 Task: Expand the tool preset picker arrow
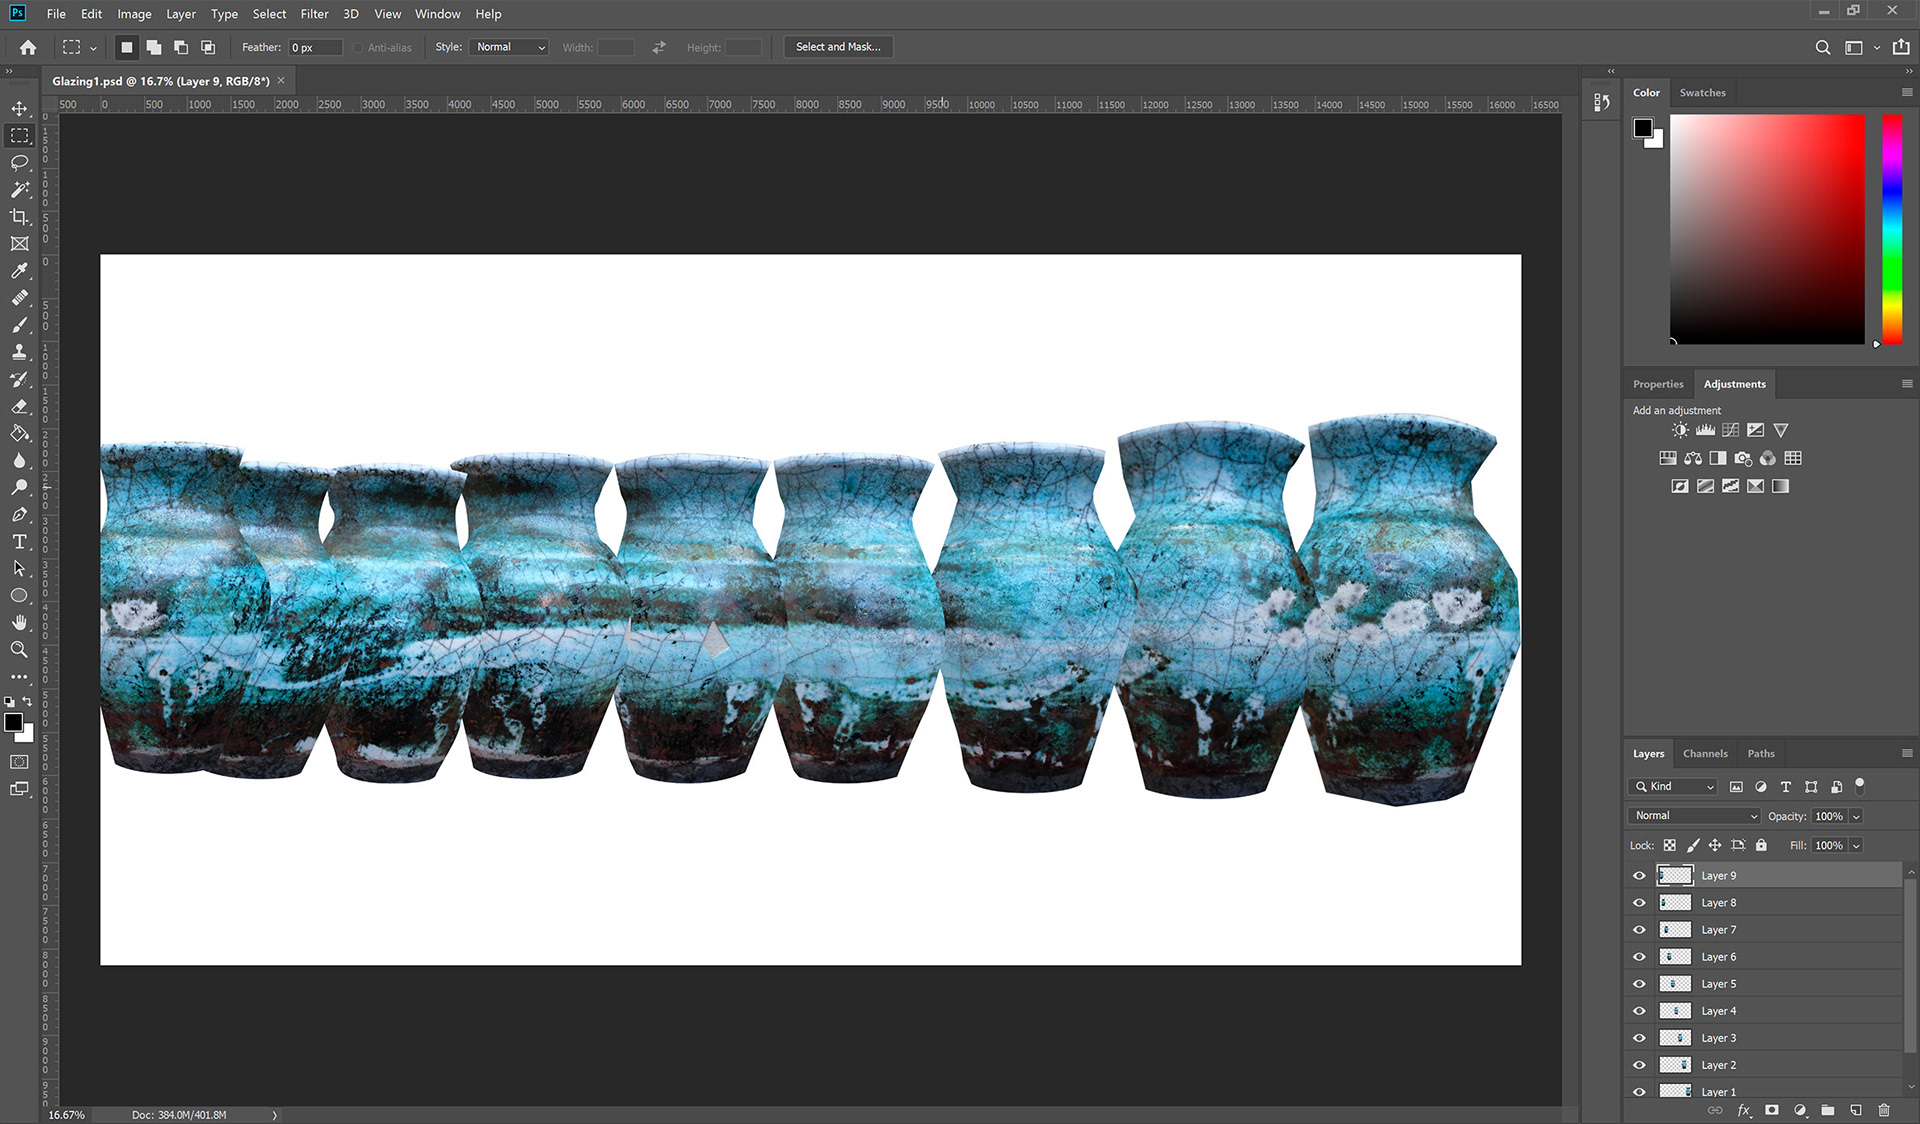point(93,47)
